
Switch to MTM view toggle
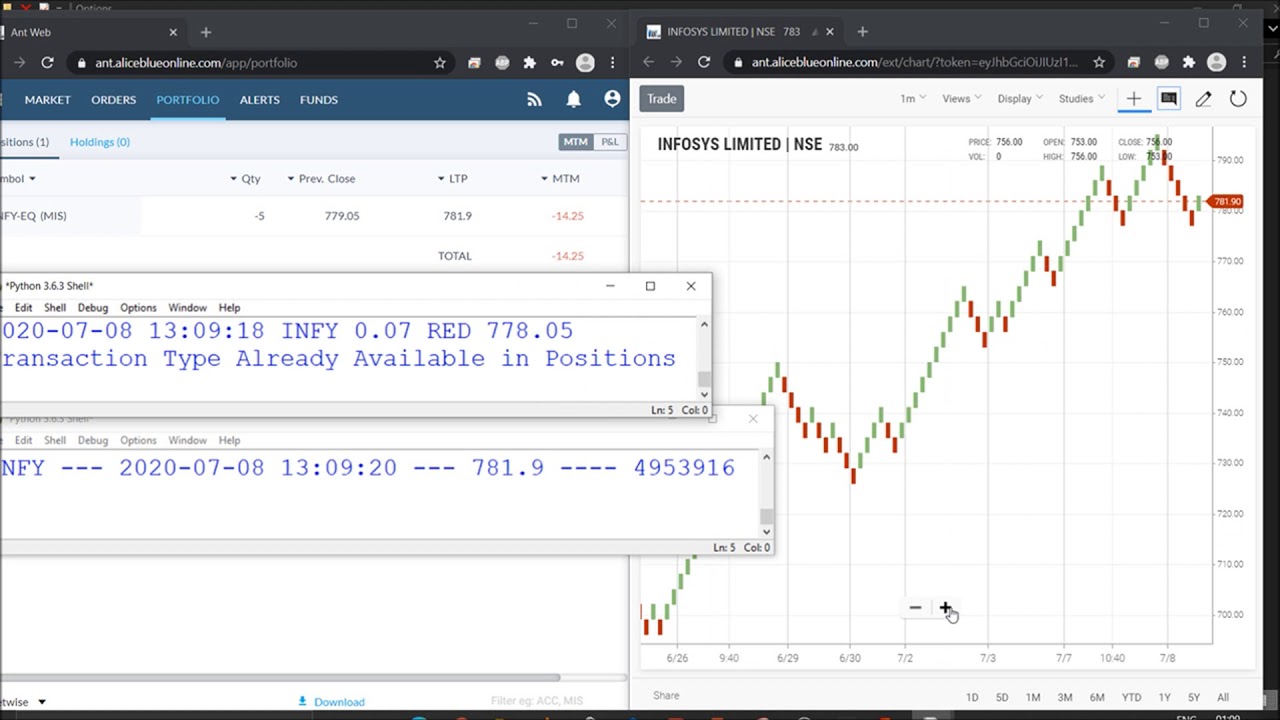pos(575,142)
